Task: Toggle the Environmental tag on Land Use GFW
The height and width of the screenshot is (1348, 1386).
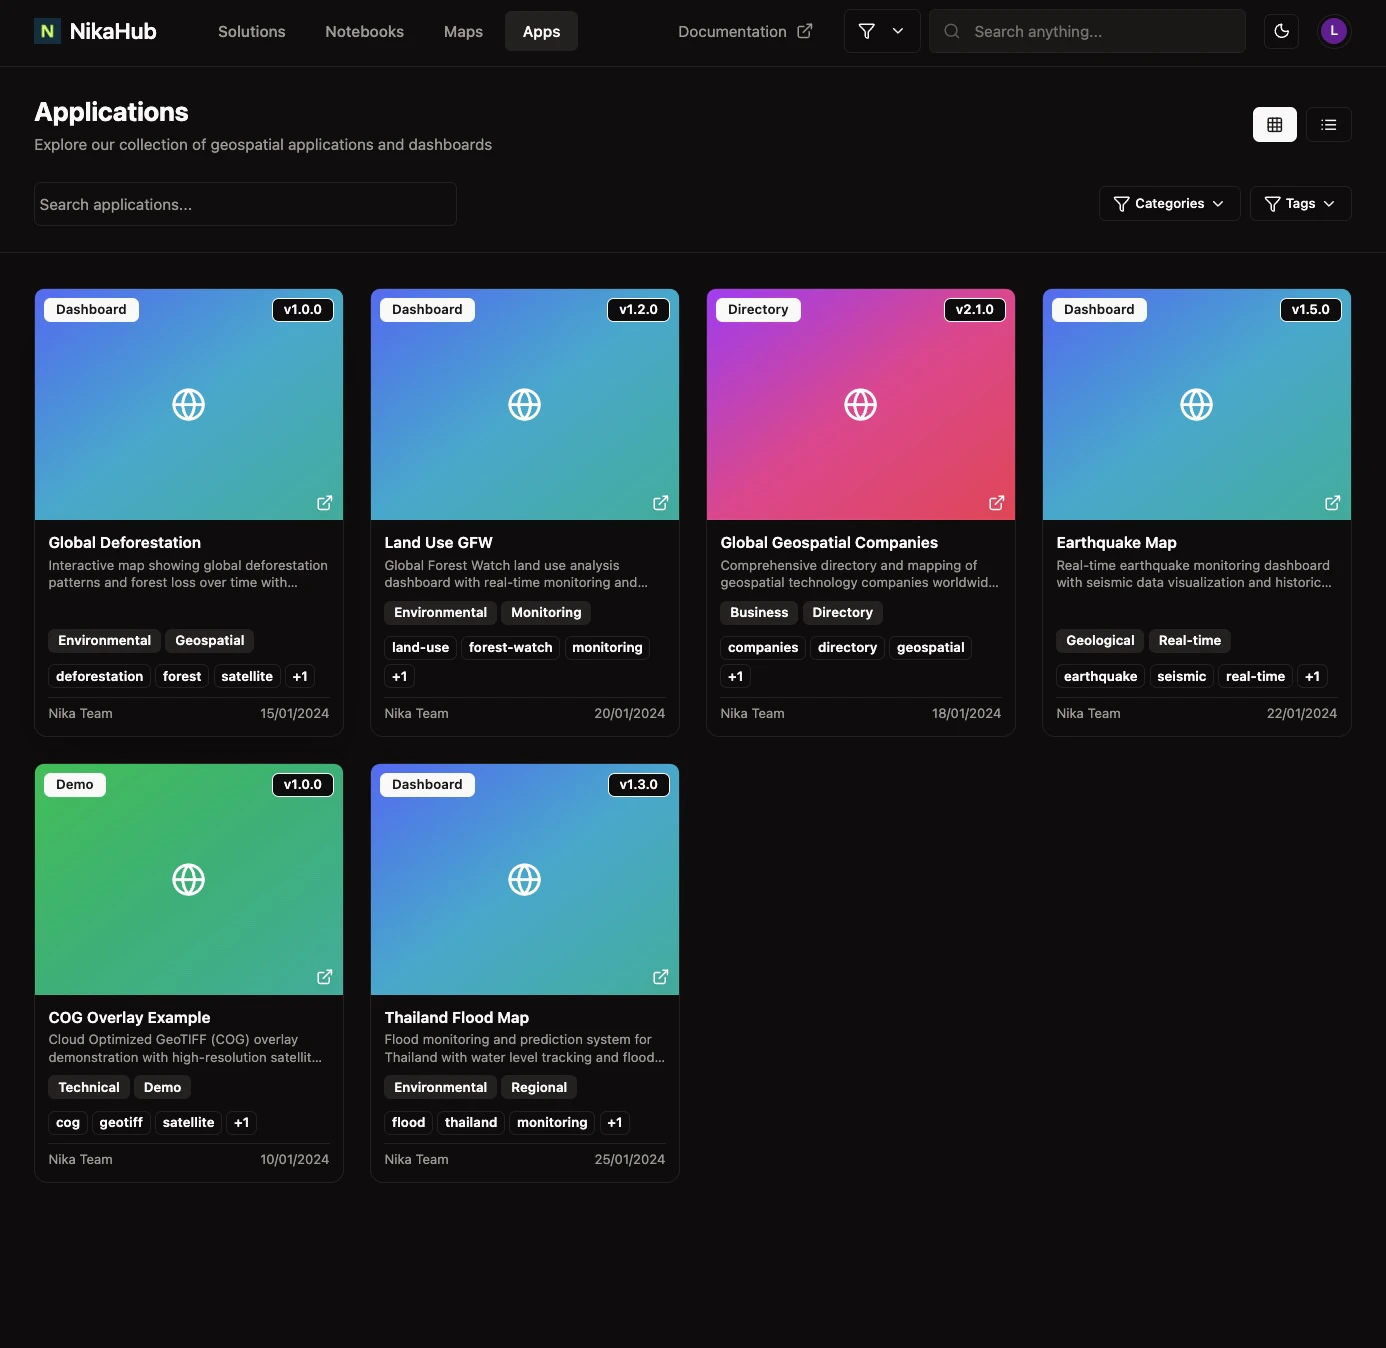Action: point(440,612)
